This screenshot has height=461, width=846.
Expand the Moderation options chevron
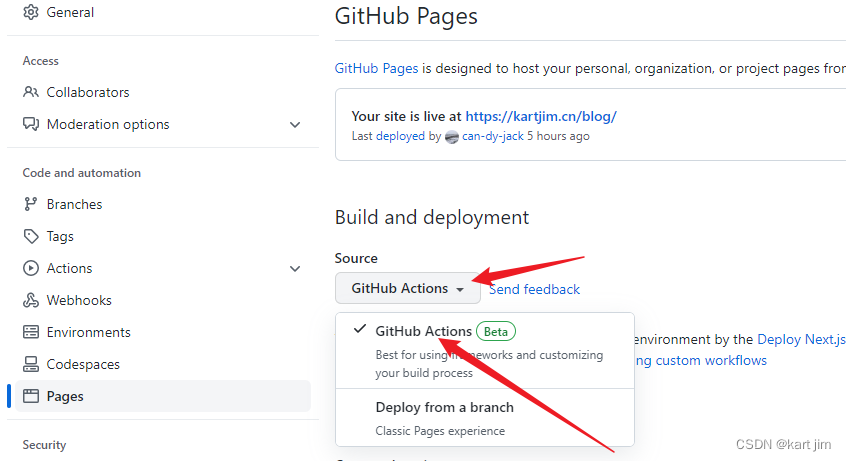point(295,124)
